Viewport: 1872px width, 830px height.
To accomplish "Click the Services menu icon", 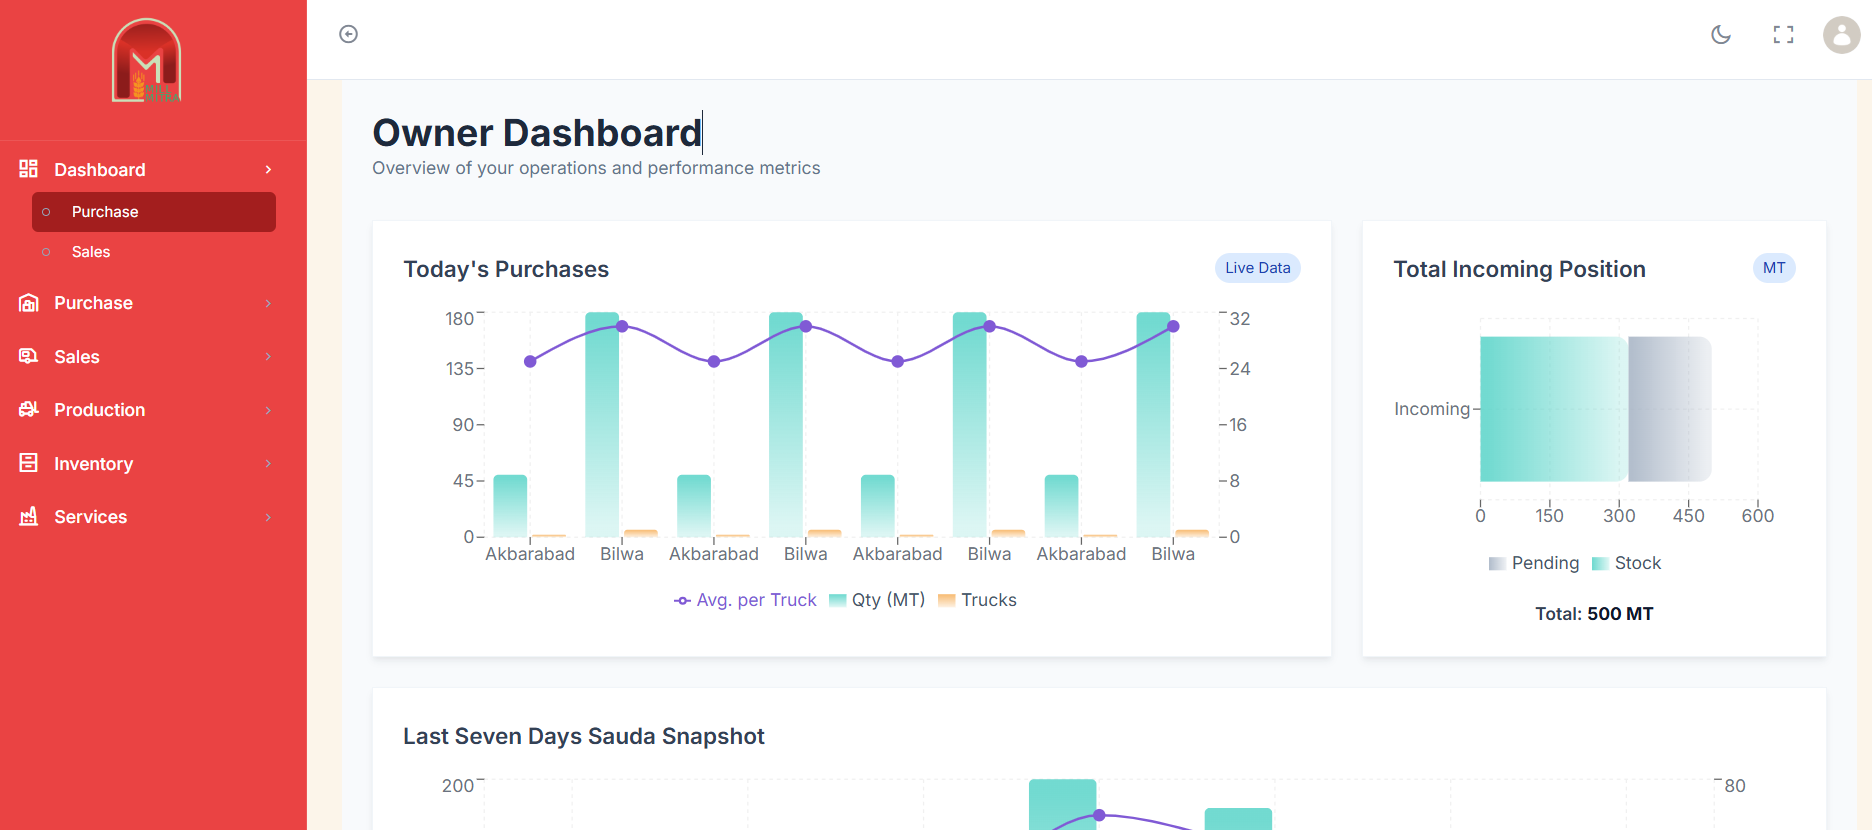I will click(29, 516).
